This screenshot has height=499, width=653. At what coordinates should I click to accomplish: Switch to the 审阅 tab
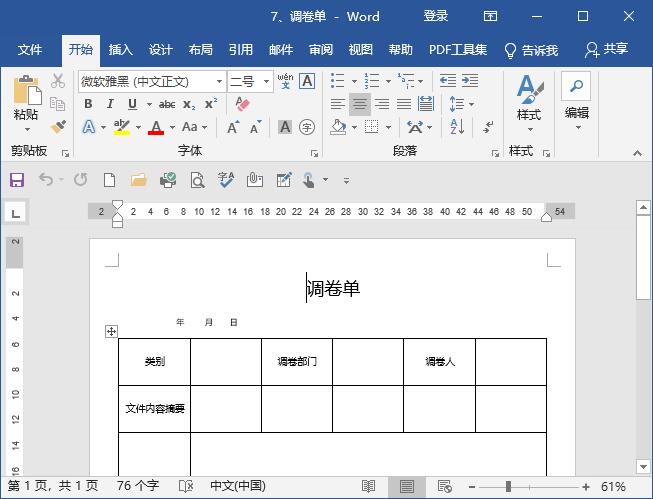(x=321, y=50)
